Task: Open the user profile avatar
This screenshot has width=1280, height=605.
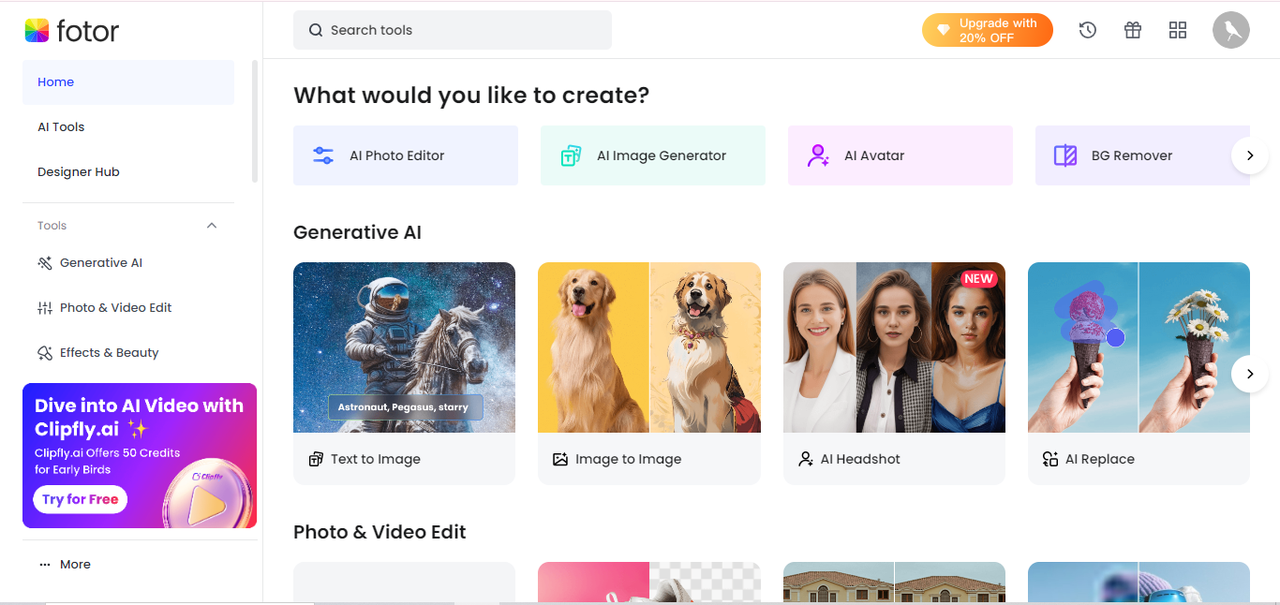Action: click(1231, 30)
